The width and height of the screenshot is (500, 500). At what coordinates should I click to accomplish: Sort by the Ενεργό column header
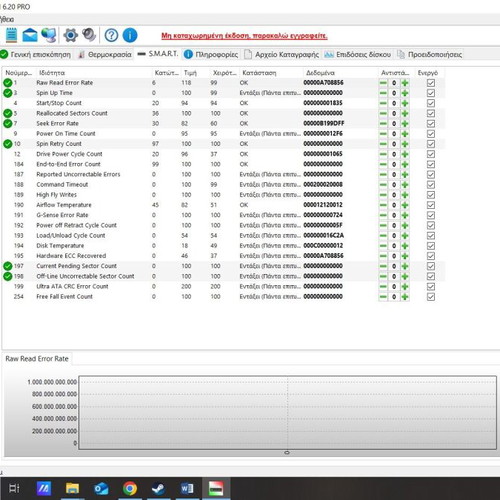[430, 73]
